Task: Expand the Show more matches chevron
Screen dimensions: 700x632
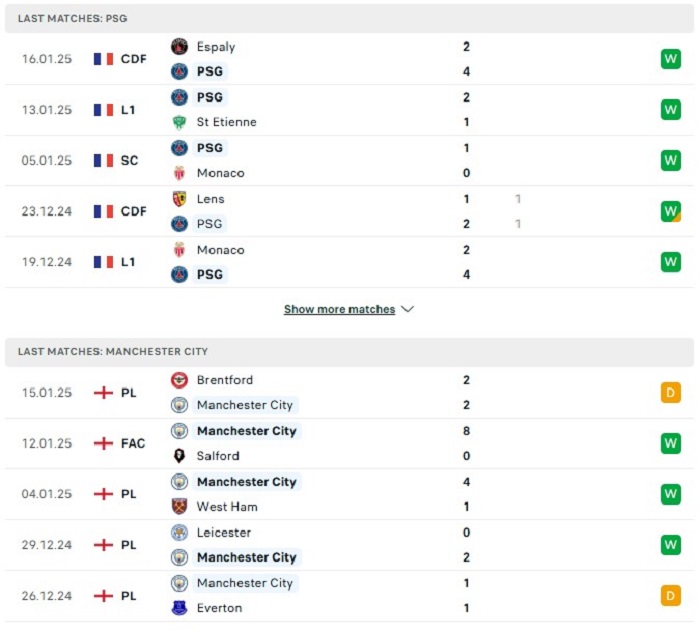Action: 408,309
